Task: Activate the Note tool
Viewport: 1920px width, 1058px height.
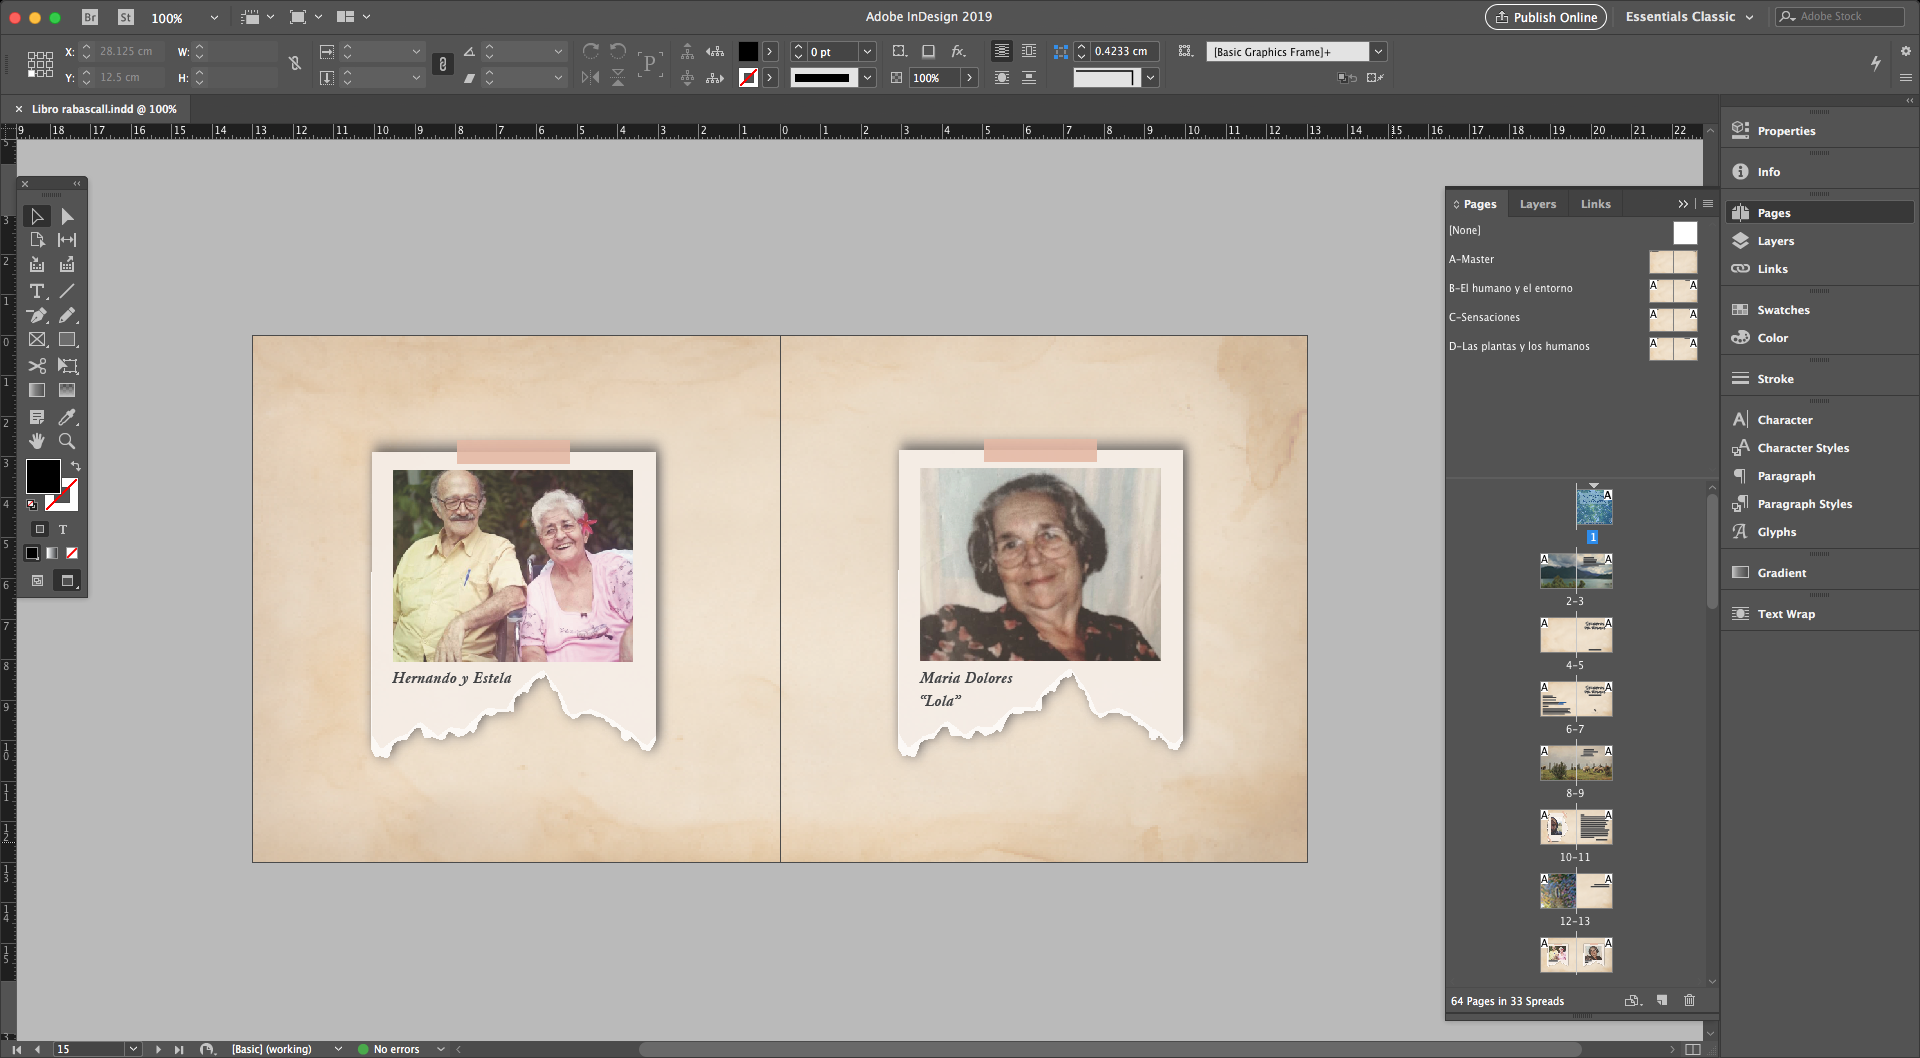Action: (37, 417)
